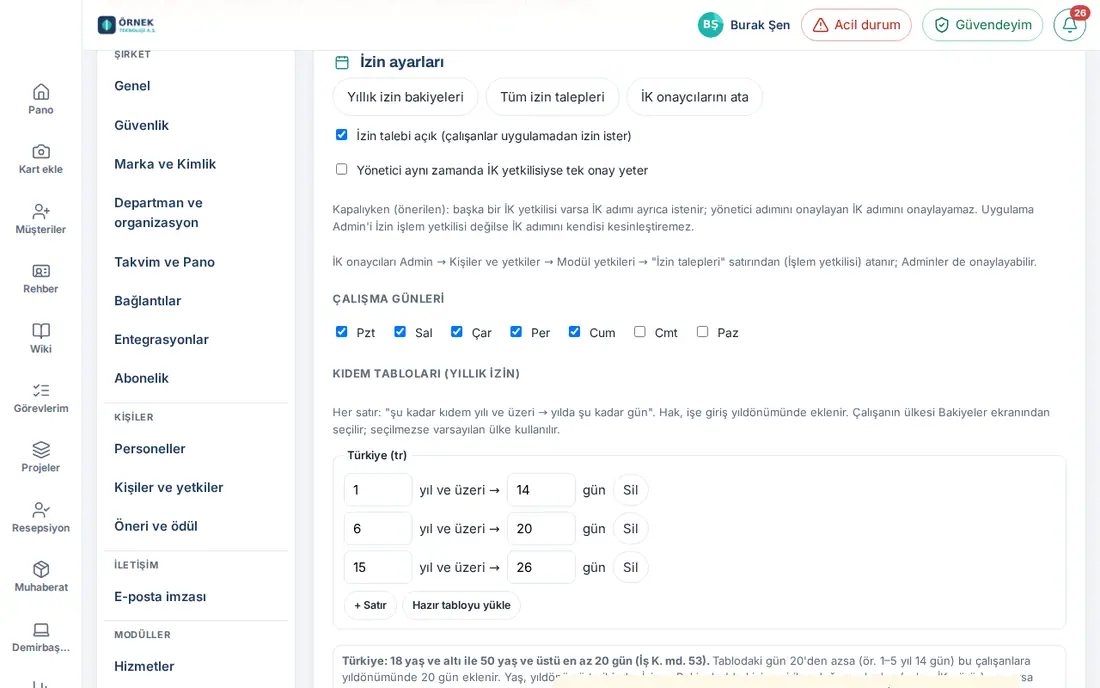Screen dimensions: 1100x688
Task: Click the notification bell icon
Action: [x=1069, y=25]
